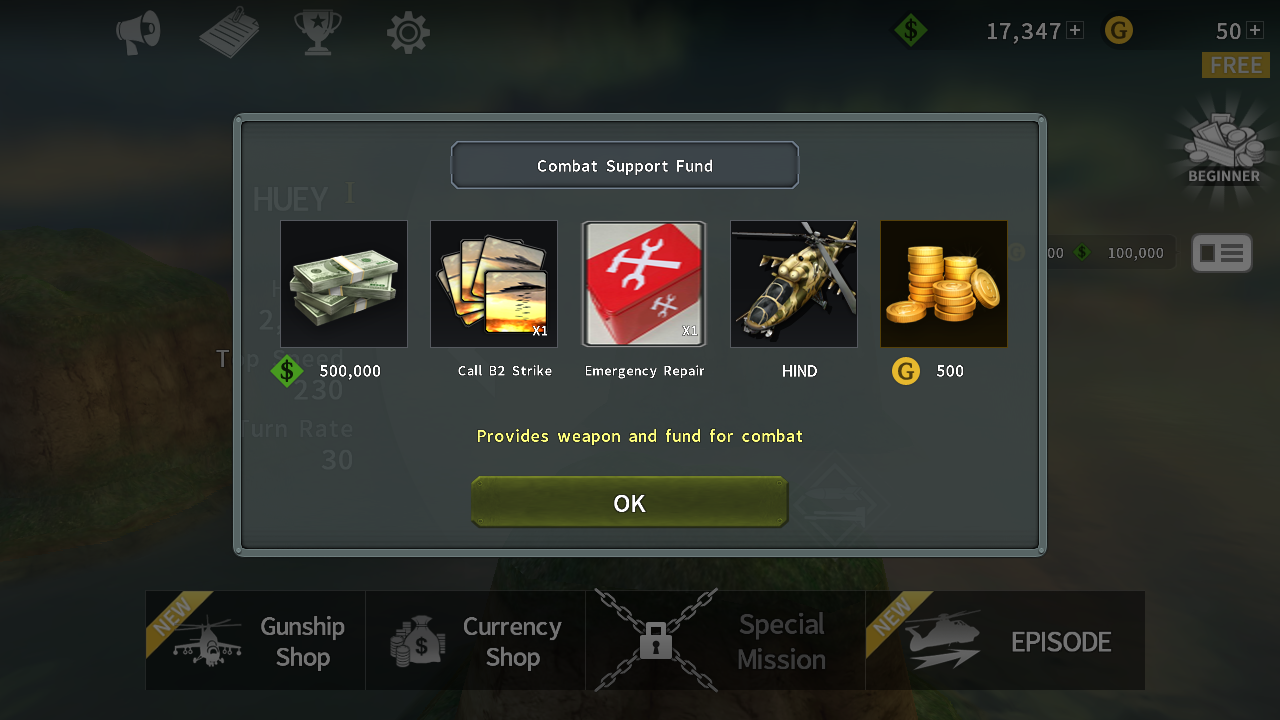Open the Currency Shop
This screenshot has width=1280, height=720.
[475, 640]
